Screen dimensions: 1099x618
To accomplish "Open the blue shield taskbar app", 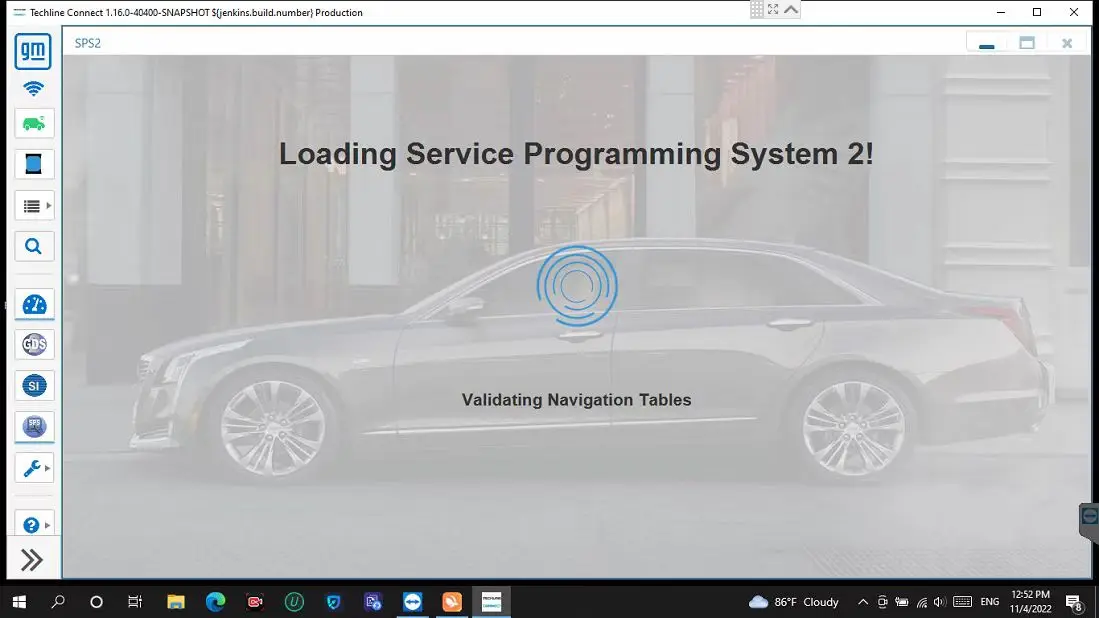I will point(334,602).
